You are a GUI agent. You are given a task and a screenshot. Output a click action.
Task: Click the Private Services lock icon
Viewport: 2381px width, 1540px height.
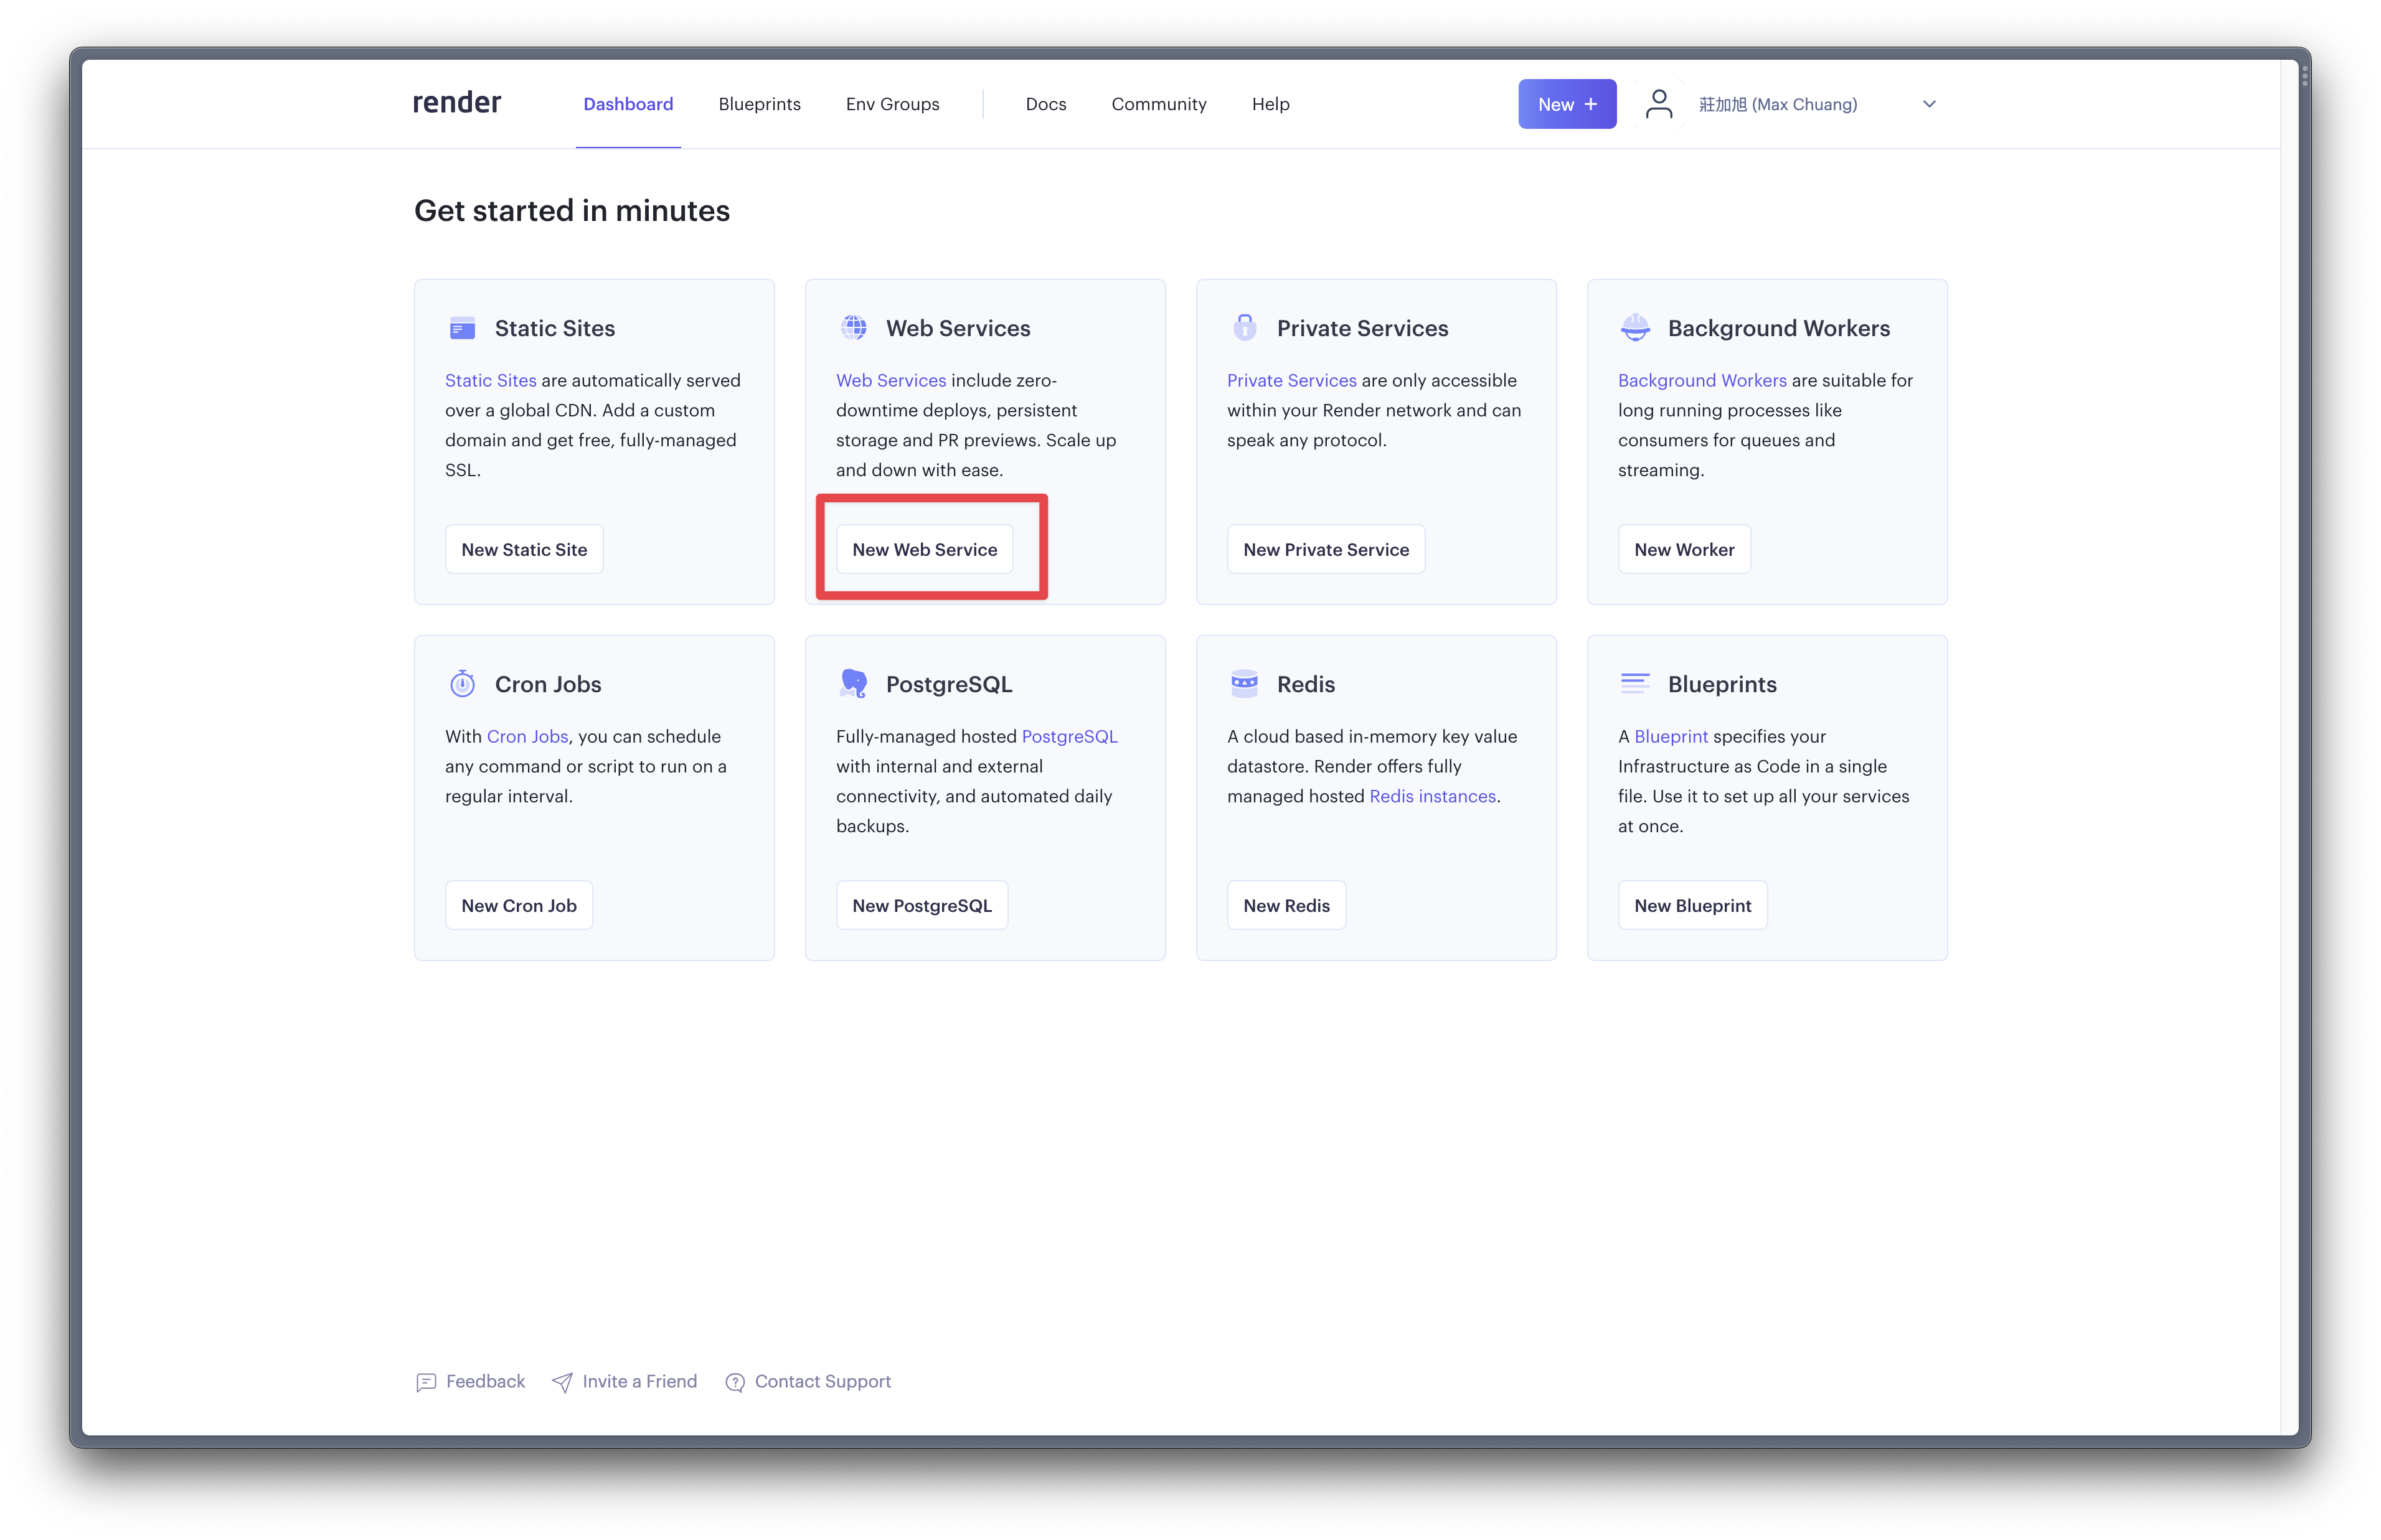click(x=1244, y=328)
